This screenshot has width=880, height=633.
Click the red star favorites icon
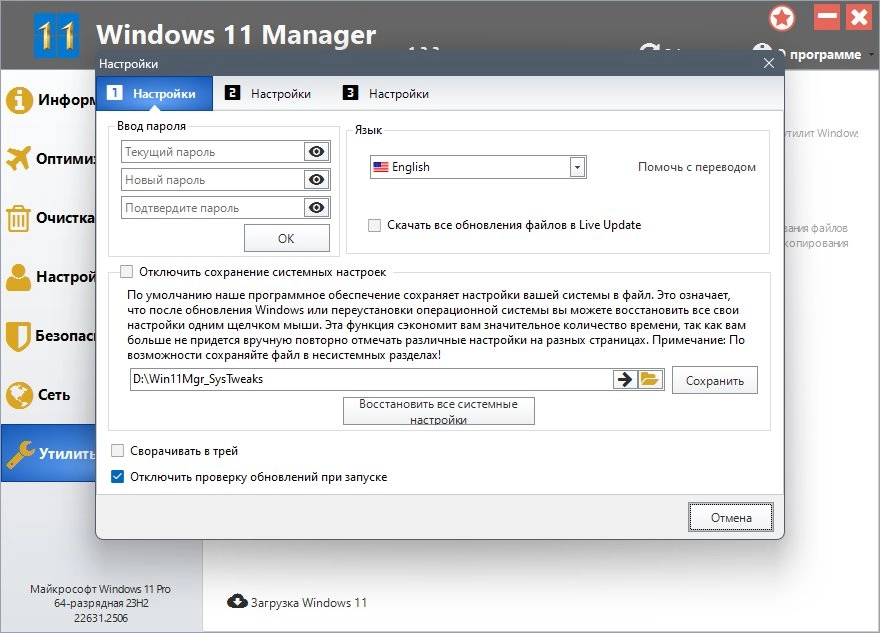(782, 19)
